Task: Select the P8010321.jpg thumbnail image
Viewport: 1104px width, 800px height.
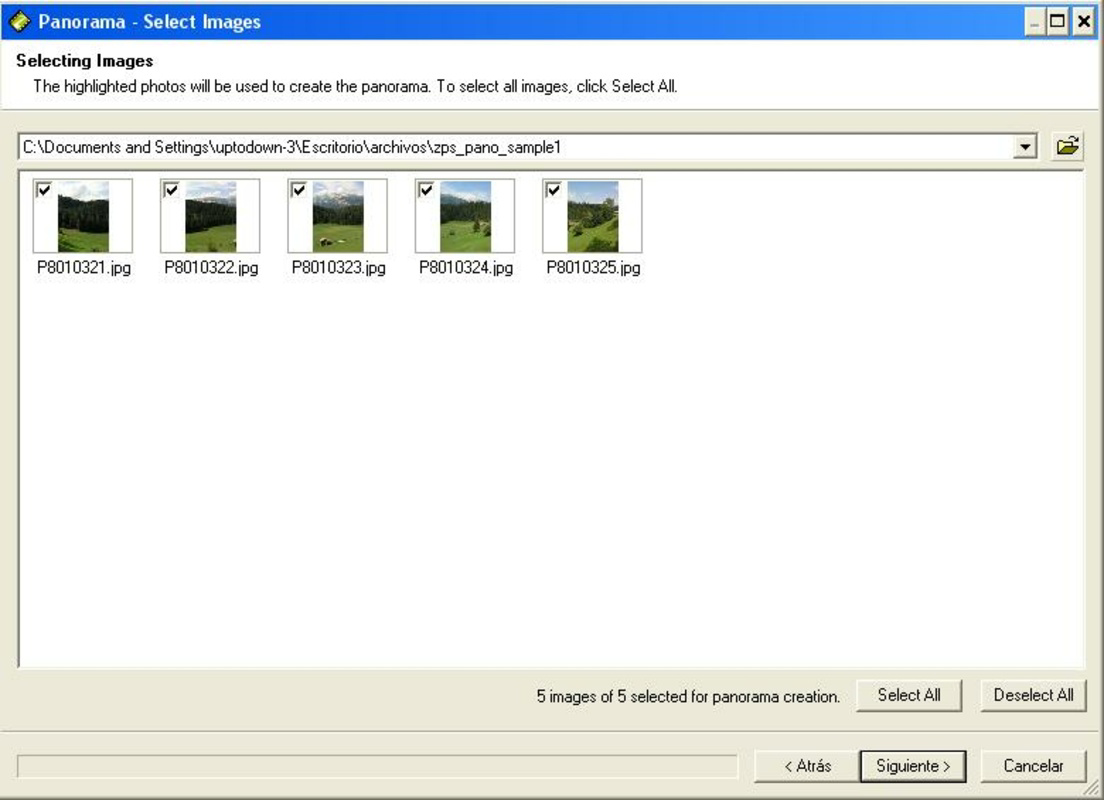Action: 83,216
